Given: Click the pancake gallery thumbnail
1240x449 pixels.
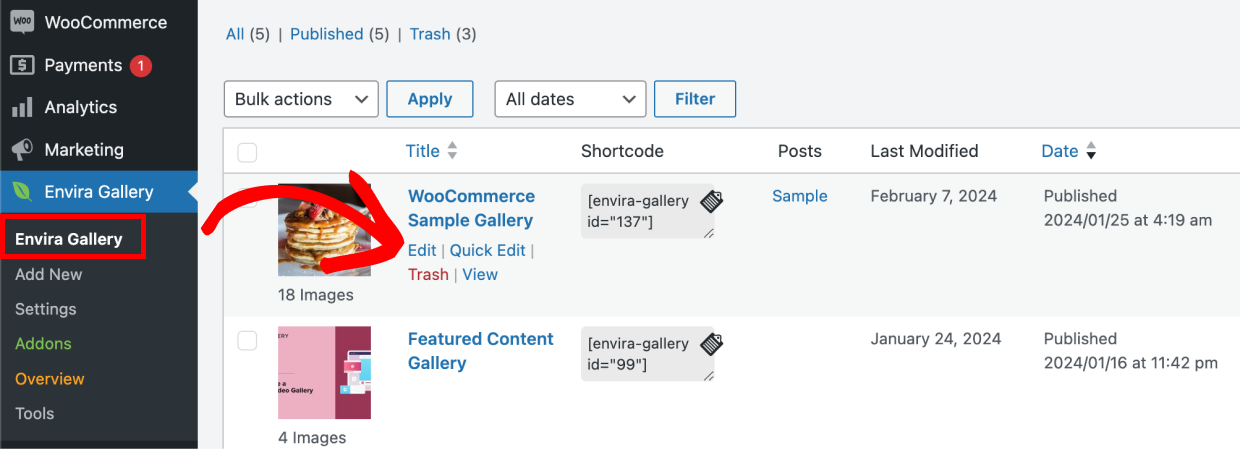Looking at the screenshot, I should 324,230.
